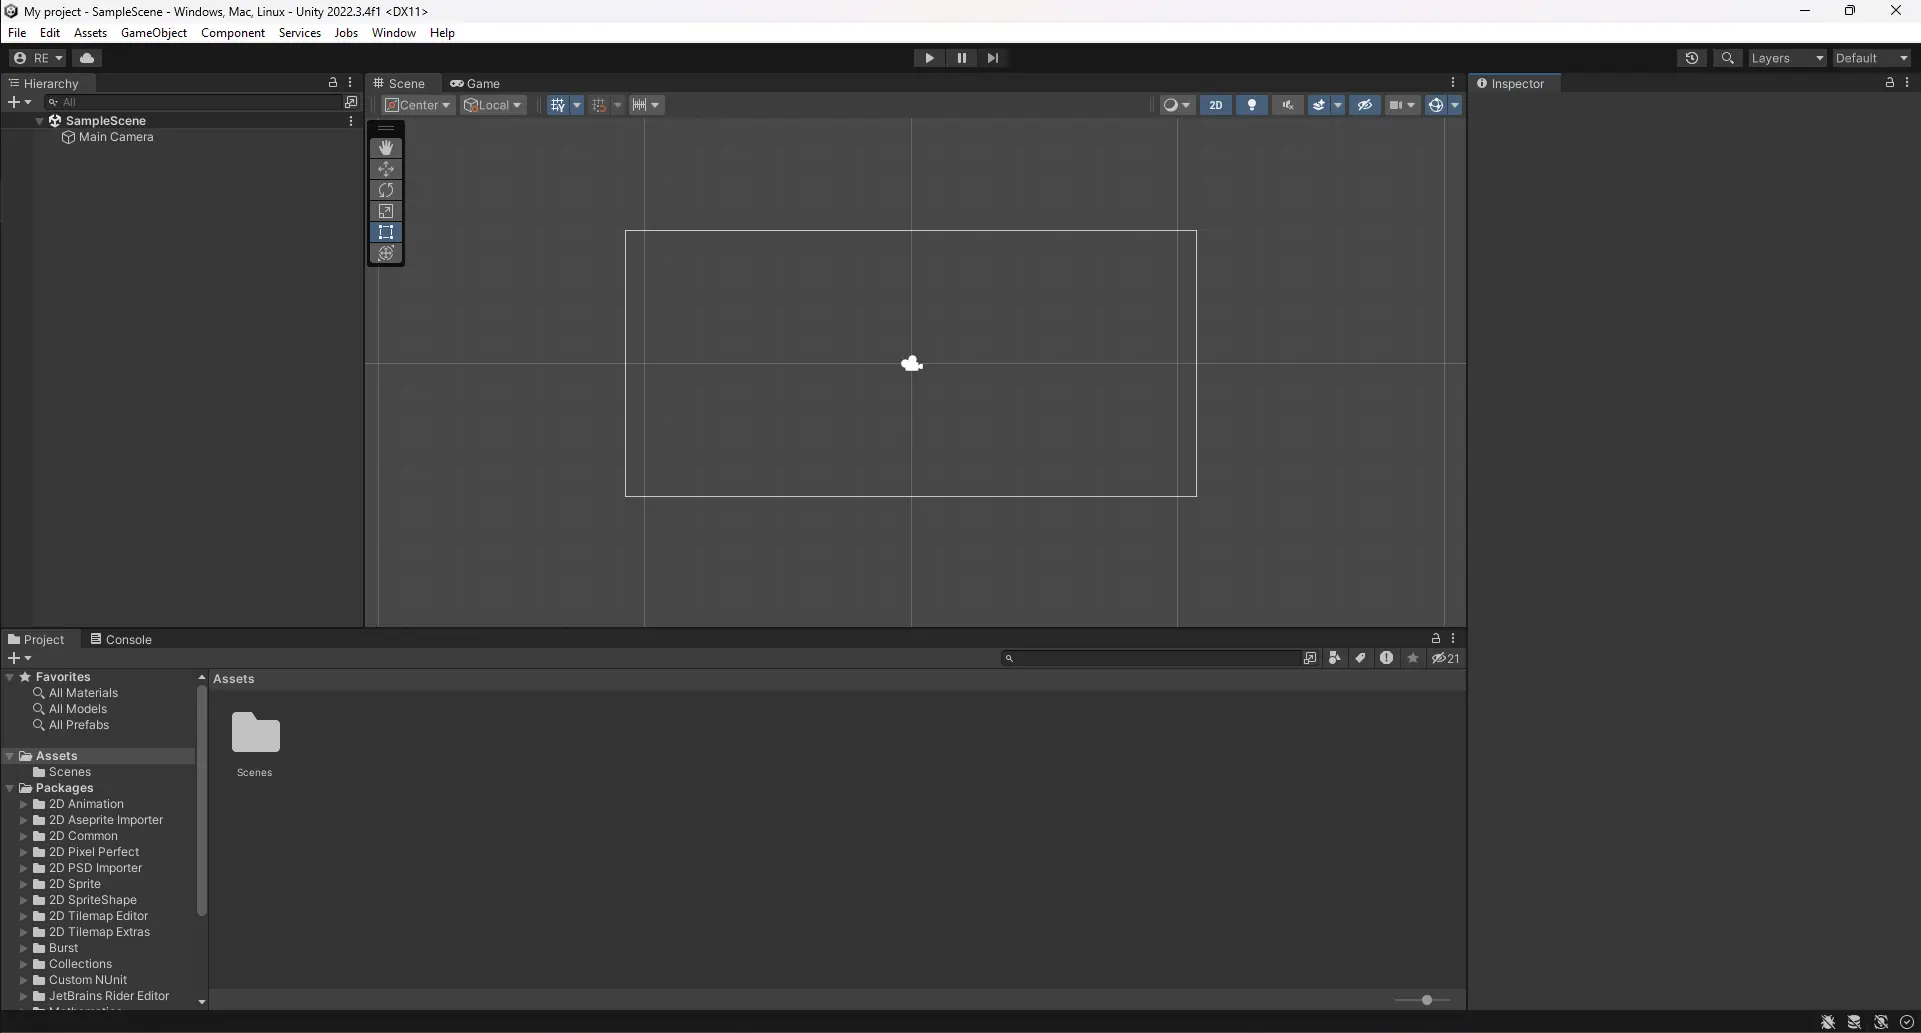The width and height of the screenshot is (1921, 1033).
Task: Toggle hidden packages visibility count 21
Action: tap(1445, 658)
